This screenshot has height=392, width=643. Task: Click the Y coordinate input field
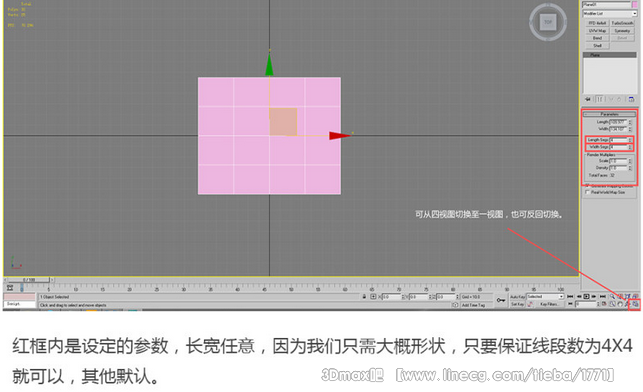point(418,296)
